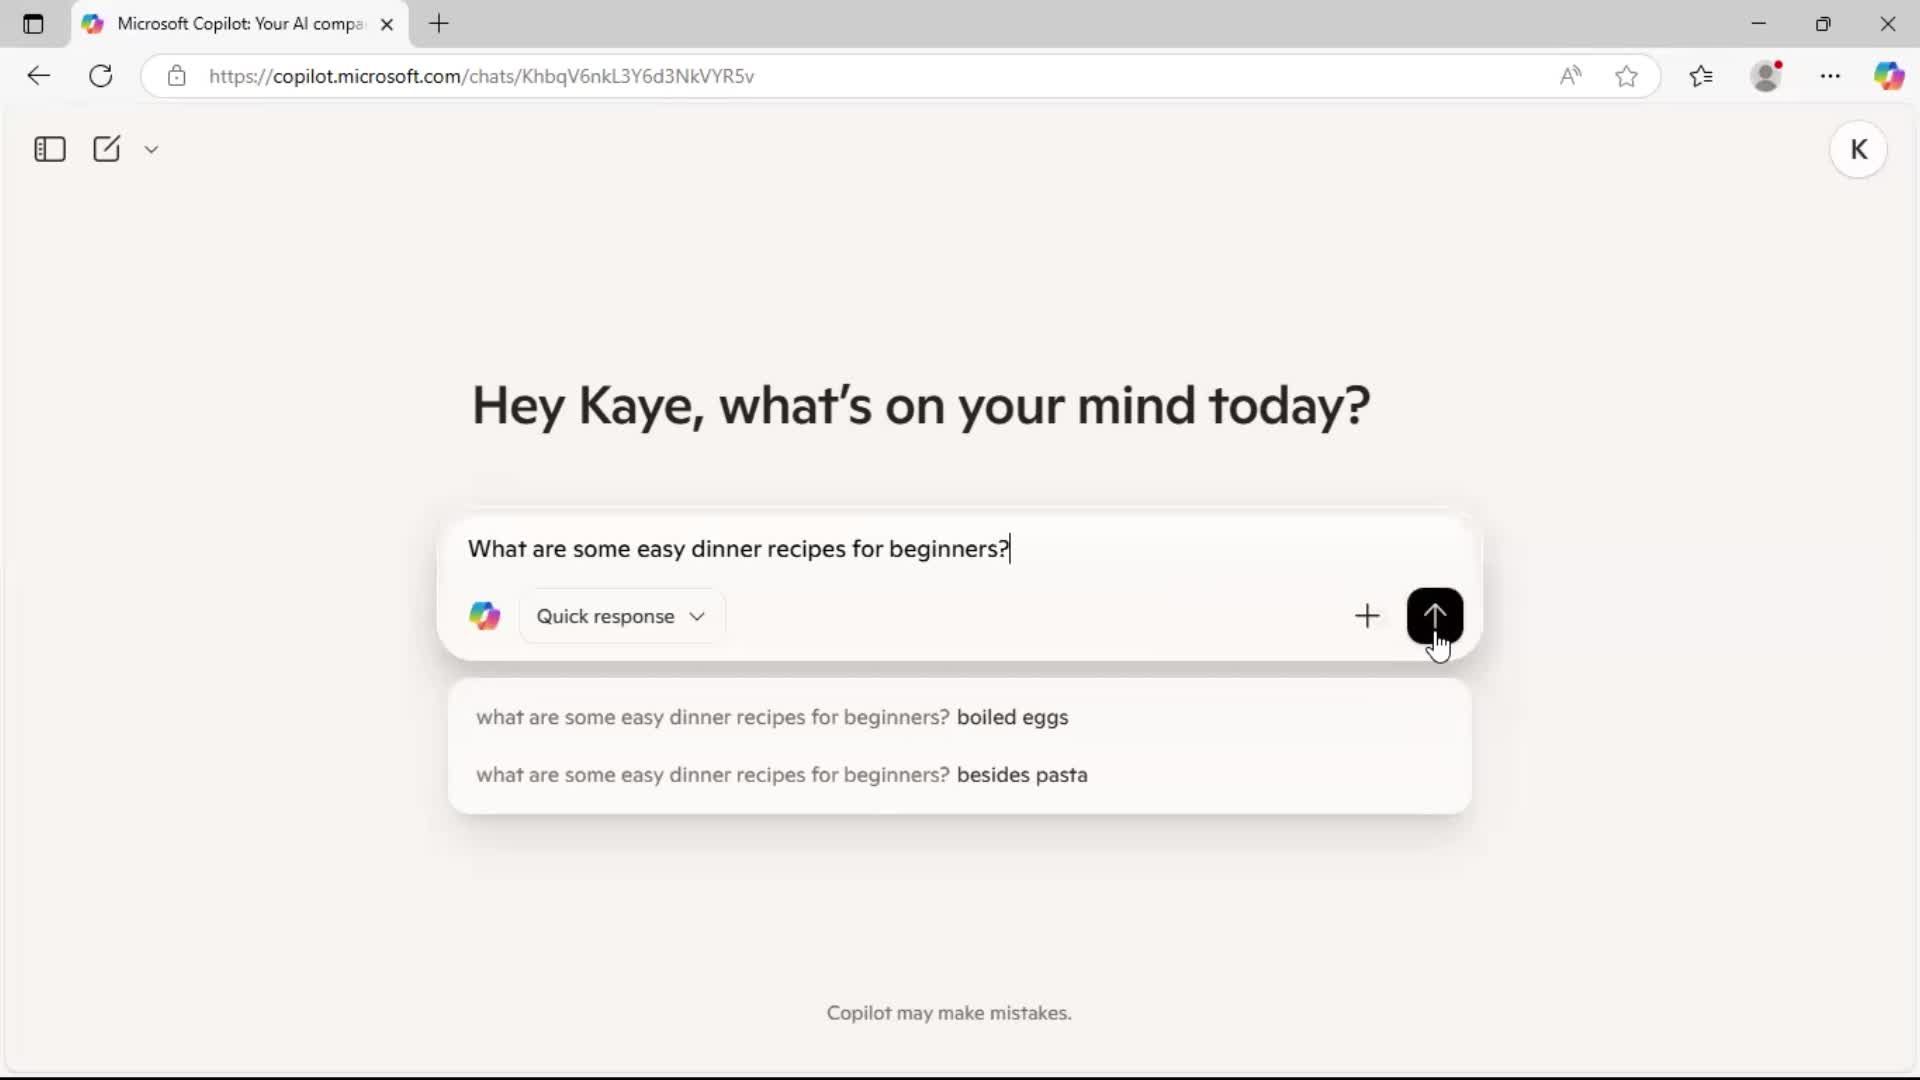This screenshot has height=1080, width=1920.
Task: Click the browser back arrow
Action: [x=38, y=75]
